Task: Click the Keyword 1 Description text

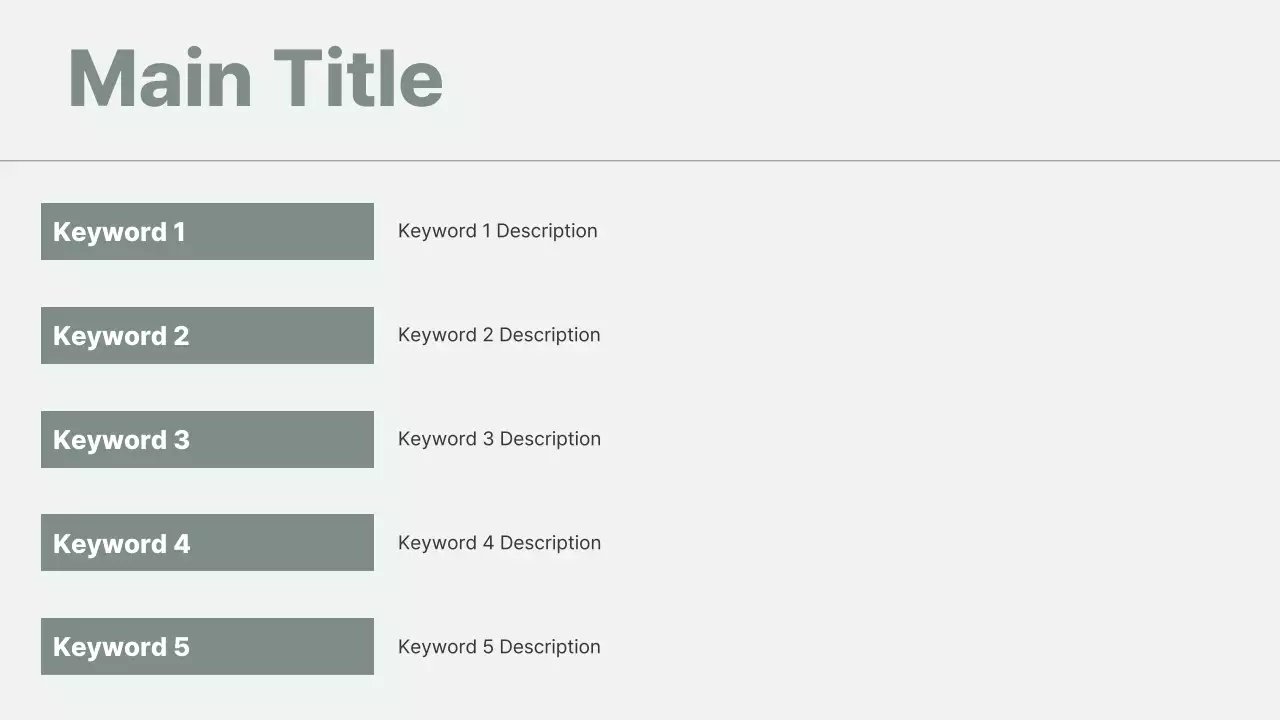Action: (497, 231)
